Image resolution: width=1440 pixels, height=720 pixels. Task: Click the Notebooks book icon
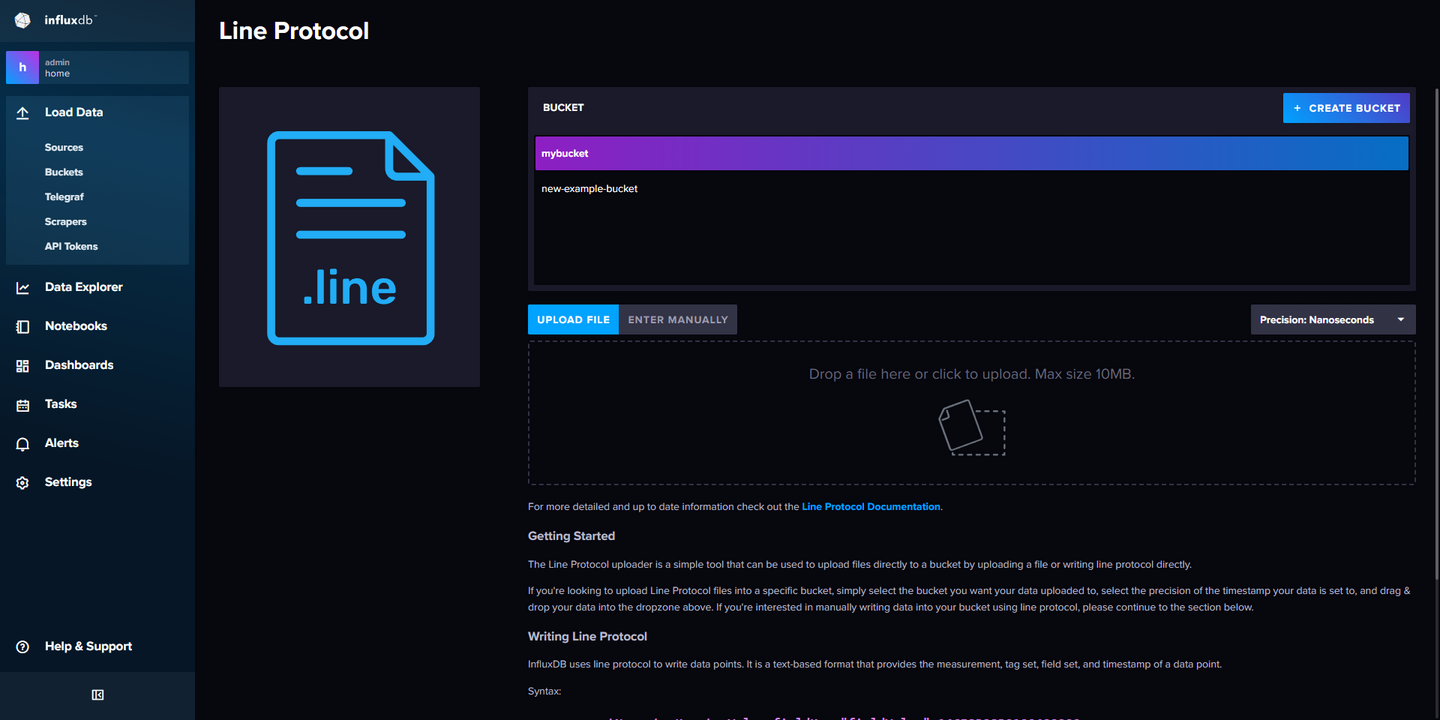22,327
